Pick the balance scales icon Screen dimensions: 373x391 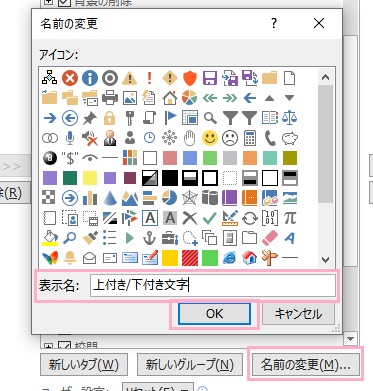pyautogui.click(x=289, y=118)
